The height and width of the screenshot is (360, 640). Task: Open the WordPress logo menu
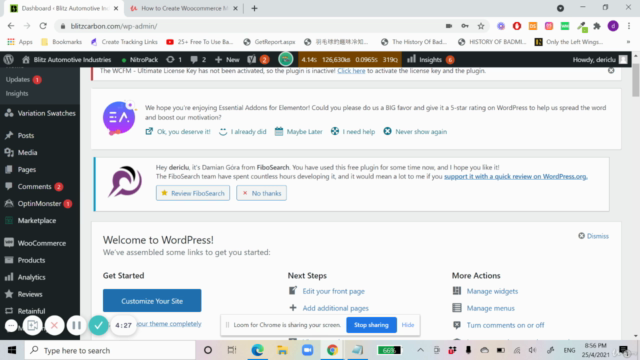click(x=9, y=60)
